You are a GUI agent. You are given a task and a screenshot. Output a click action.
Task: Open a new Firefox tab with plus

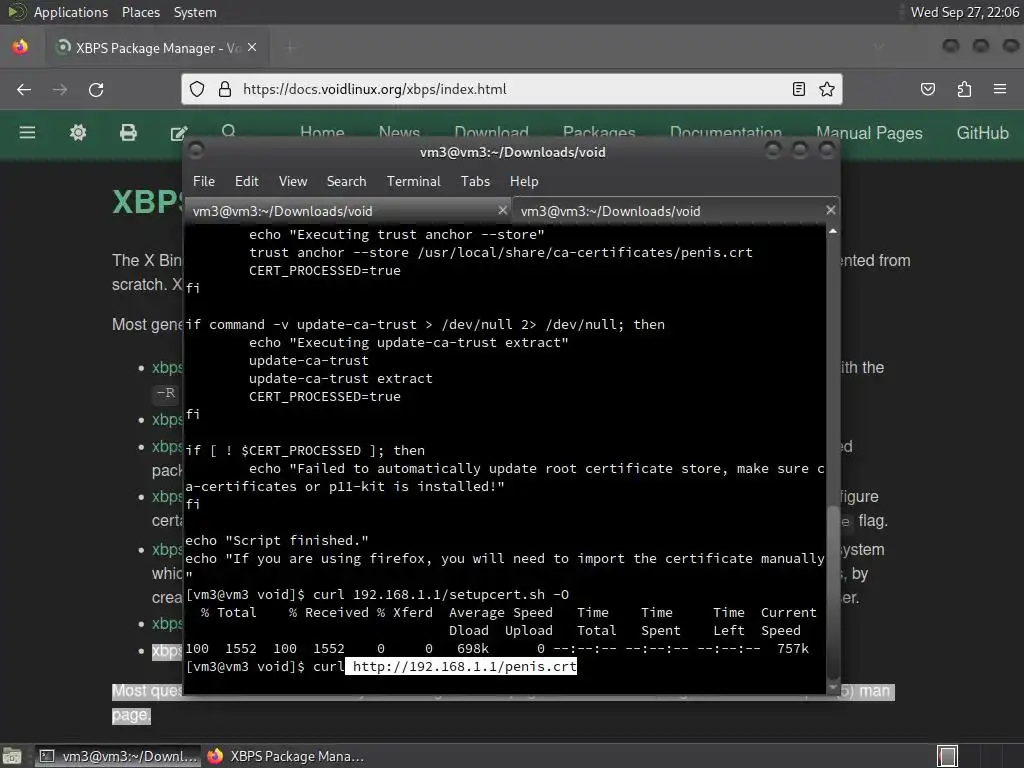tap(290, 48)
